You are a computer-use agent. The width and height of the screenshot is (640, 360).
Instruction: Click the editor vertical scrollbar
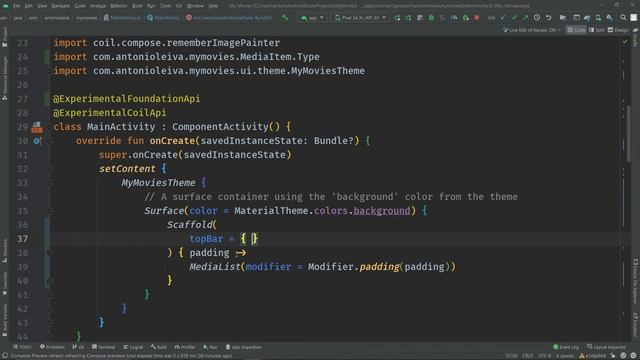click(x=629, y=133)
